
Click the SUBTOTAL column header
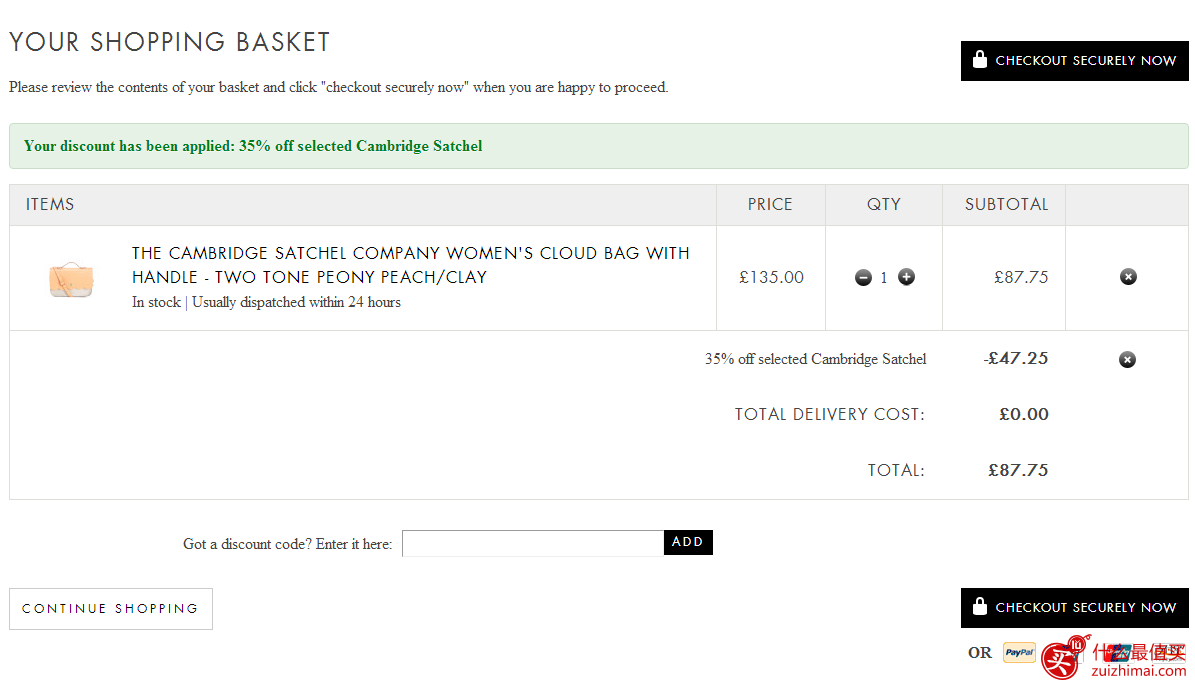[1007, 204]
